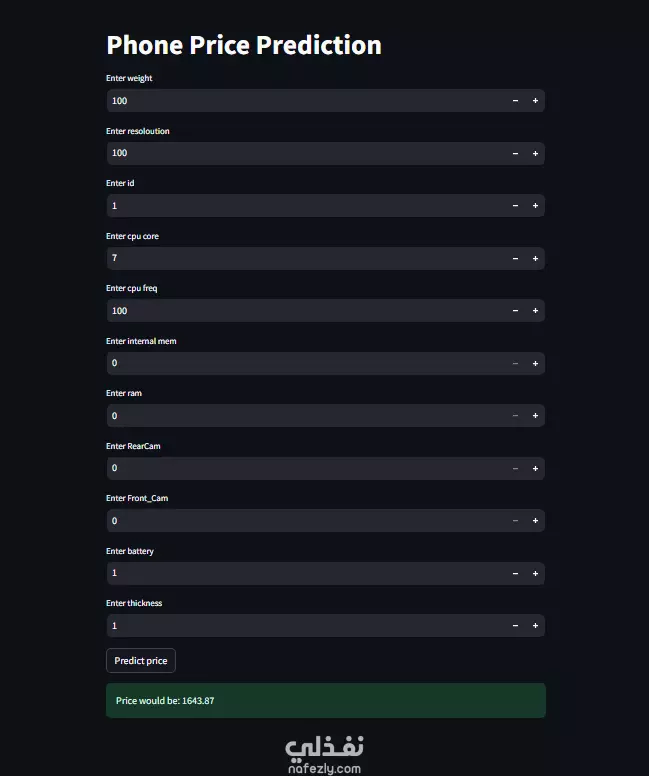Increase internal mem with plus icon

(x=535, y=363)
